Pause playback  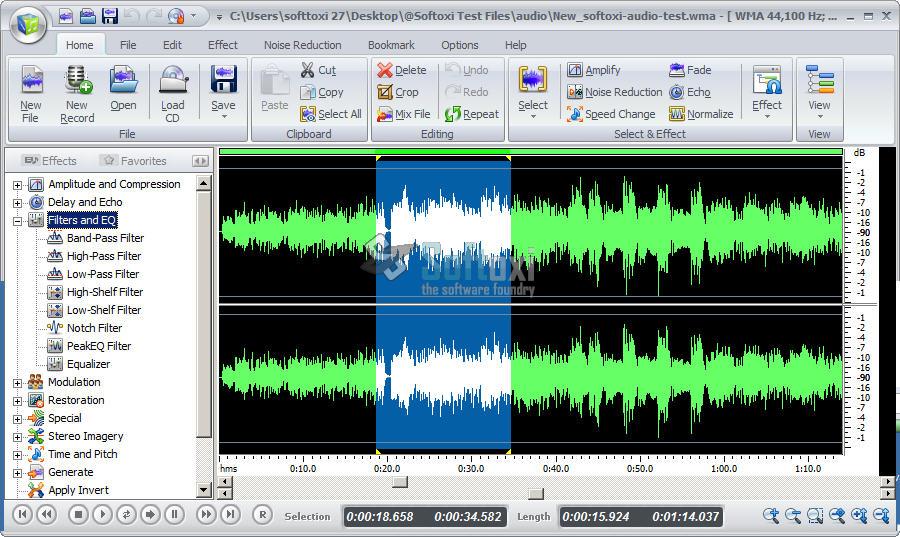[174, 515]
